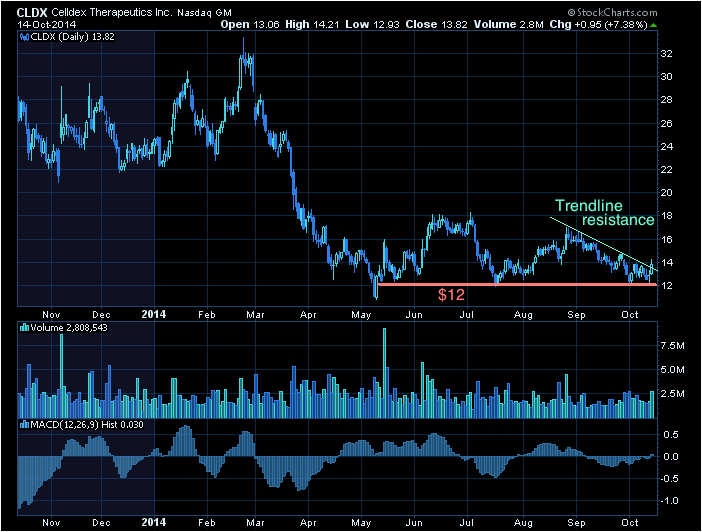Click the Volume 2,808,543 legend text

[x=69, y=328]
